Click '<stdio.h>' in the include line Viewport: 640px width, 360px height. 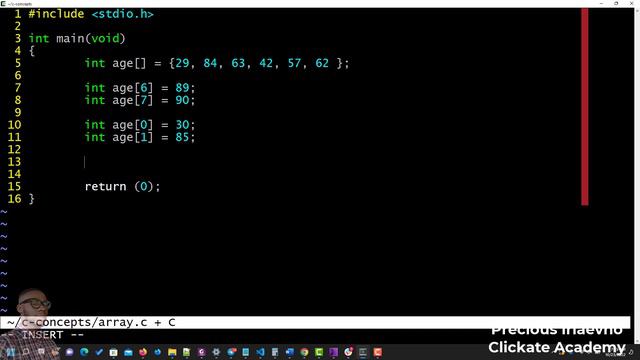click(122, 14)
